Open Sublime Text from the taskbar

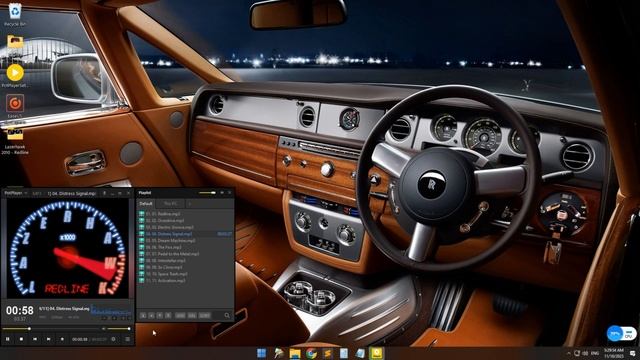tap(327, 353)
